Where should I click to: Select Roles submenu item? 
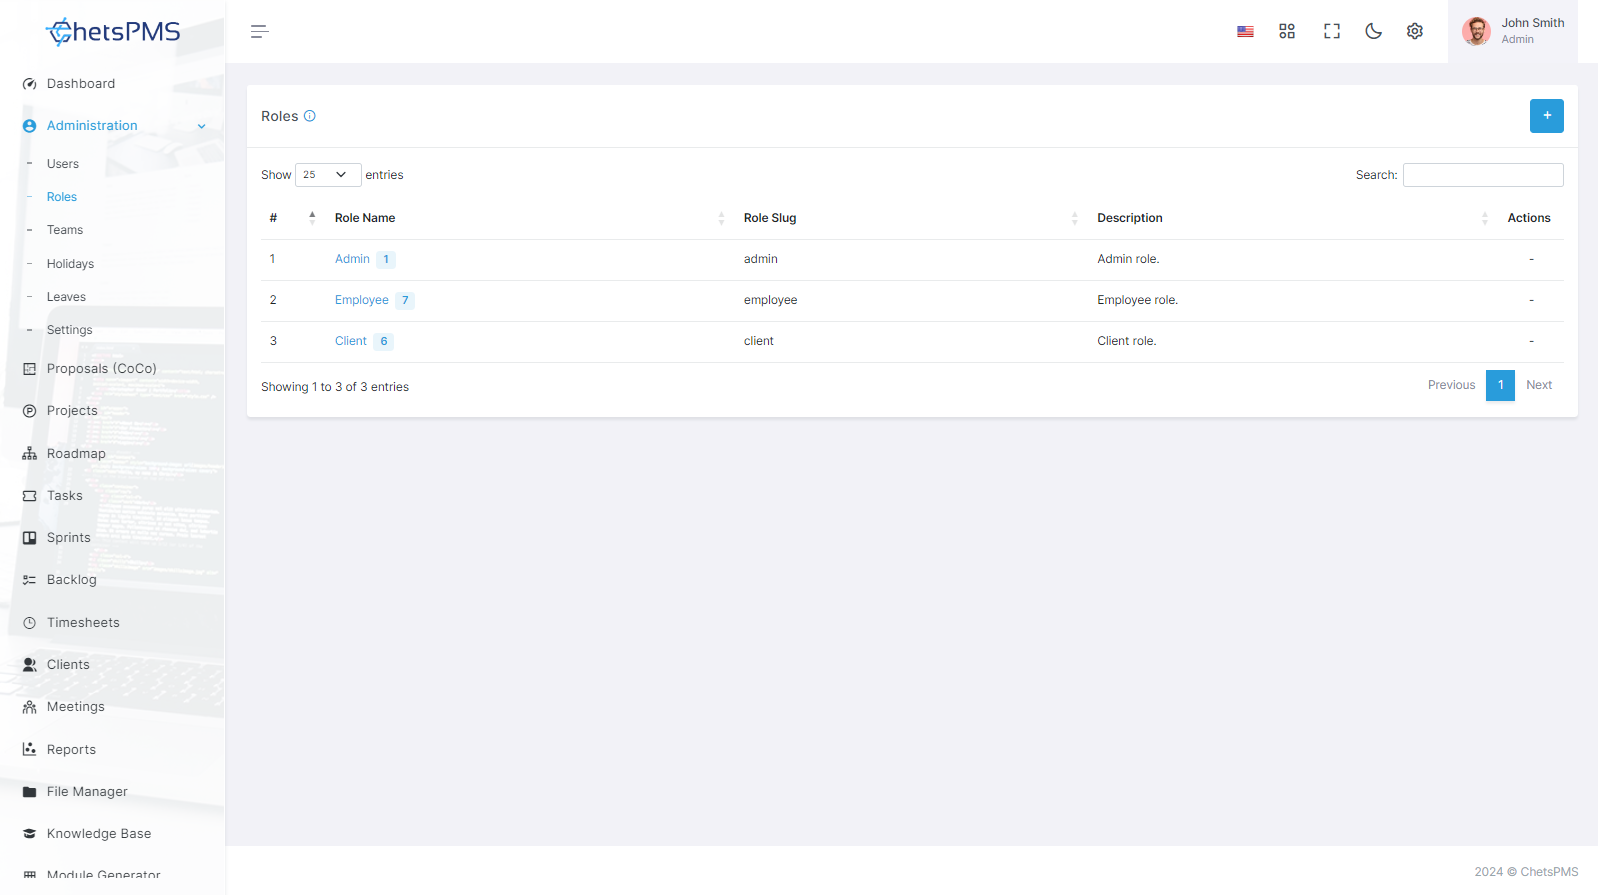tap(62, 197)
